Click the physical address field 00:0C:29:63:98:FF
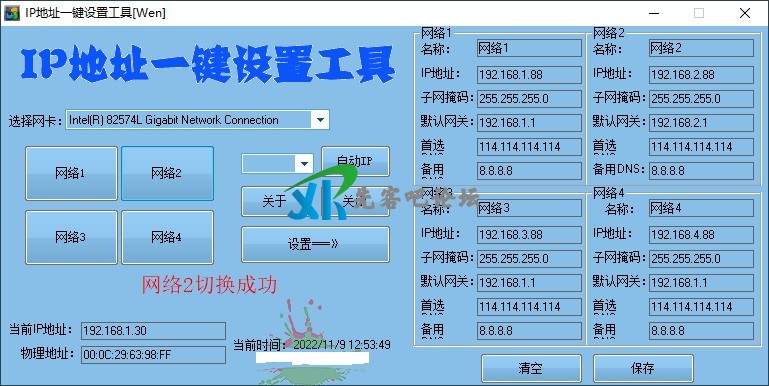Screen dimensions: 769x386 coord(154,355)
